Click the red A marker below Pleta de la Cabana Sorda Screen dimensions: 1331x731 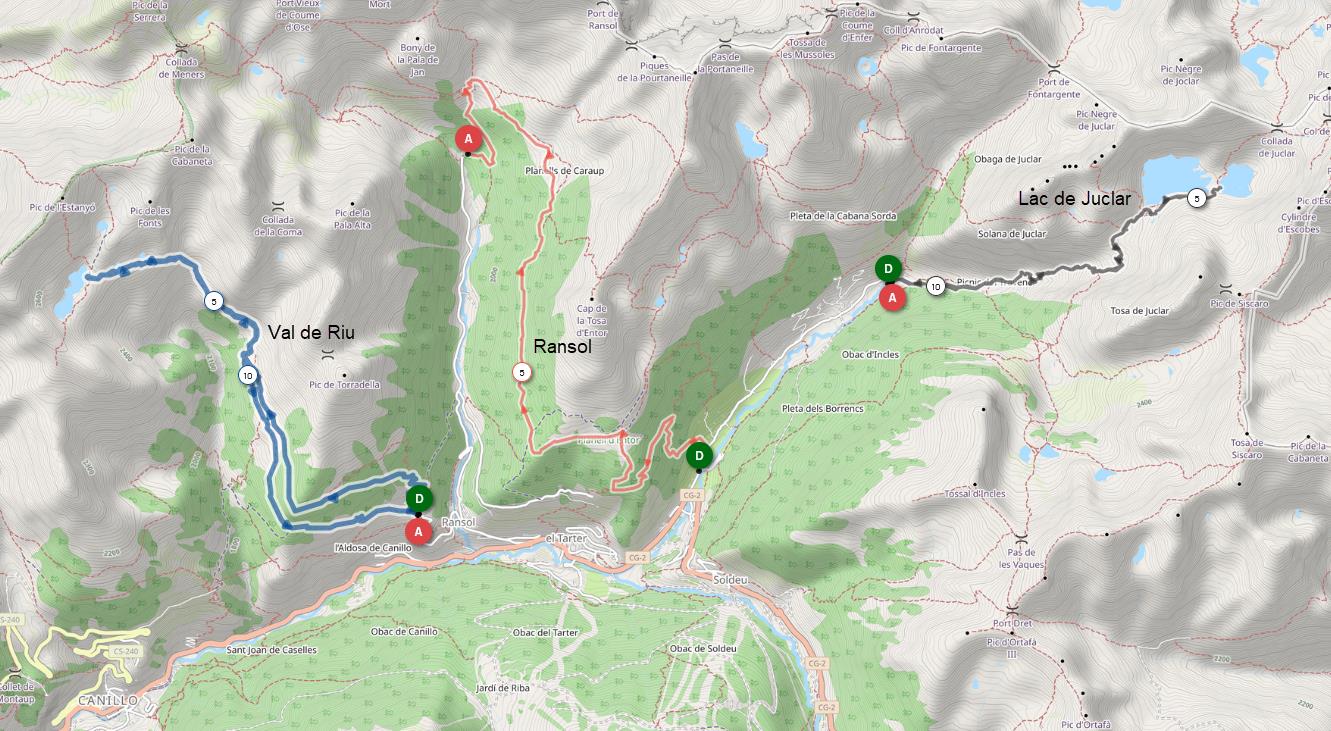click(x=892, y=296)
